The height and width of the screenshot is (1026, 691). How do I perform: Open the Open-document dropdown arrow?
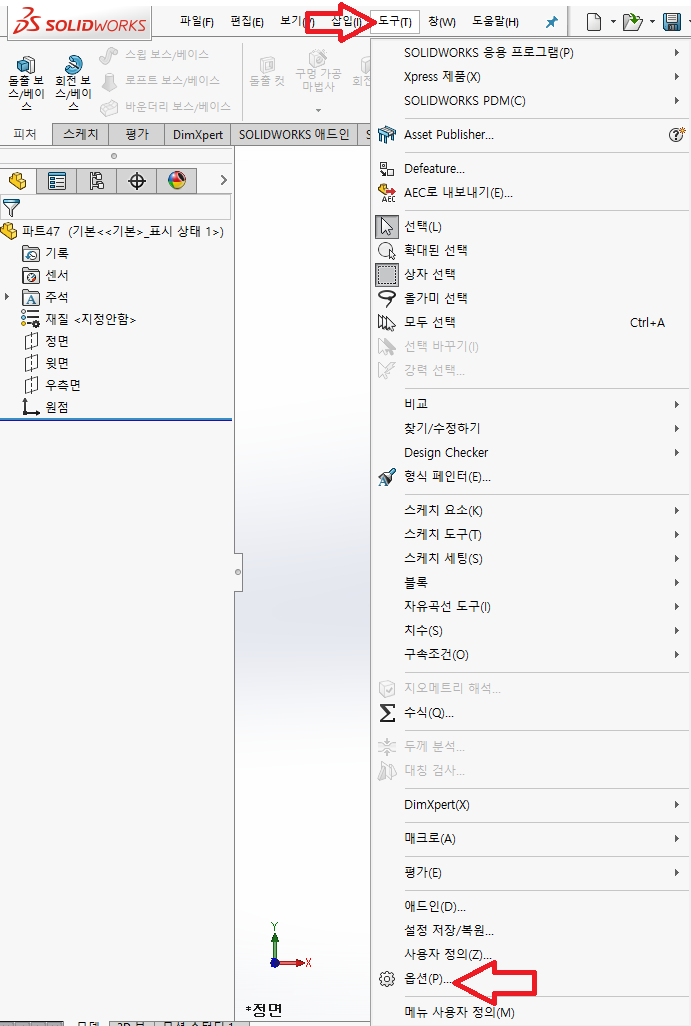[x=652, y=22]
